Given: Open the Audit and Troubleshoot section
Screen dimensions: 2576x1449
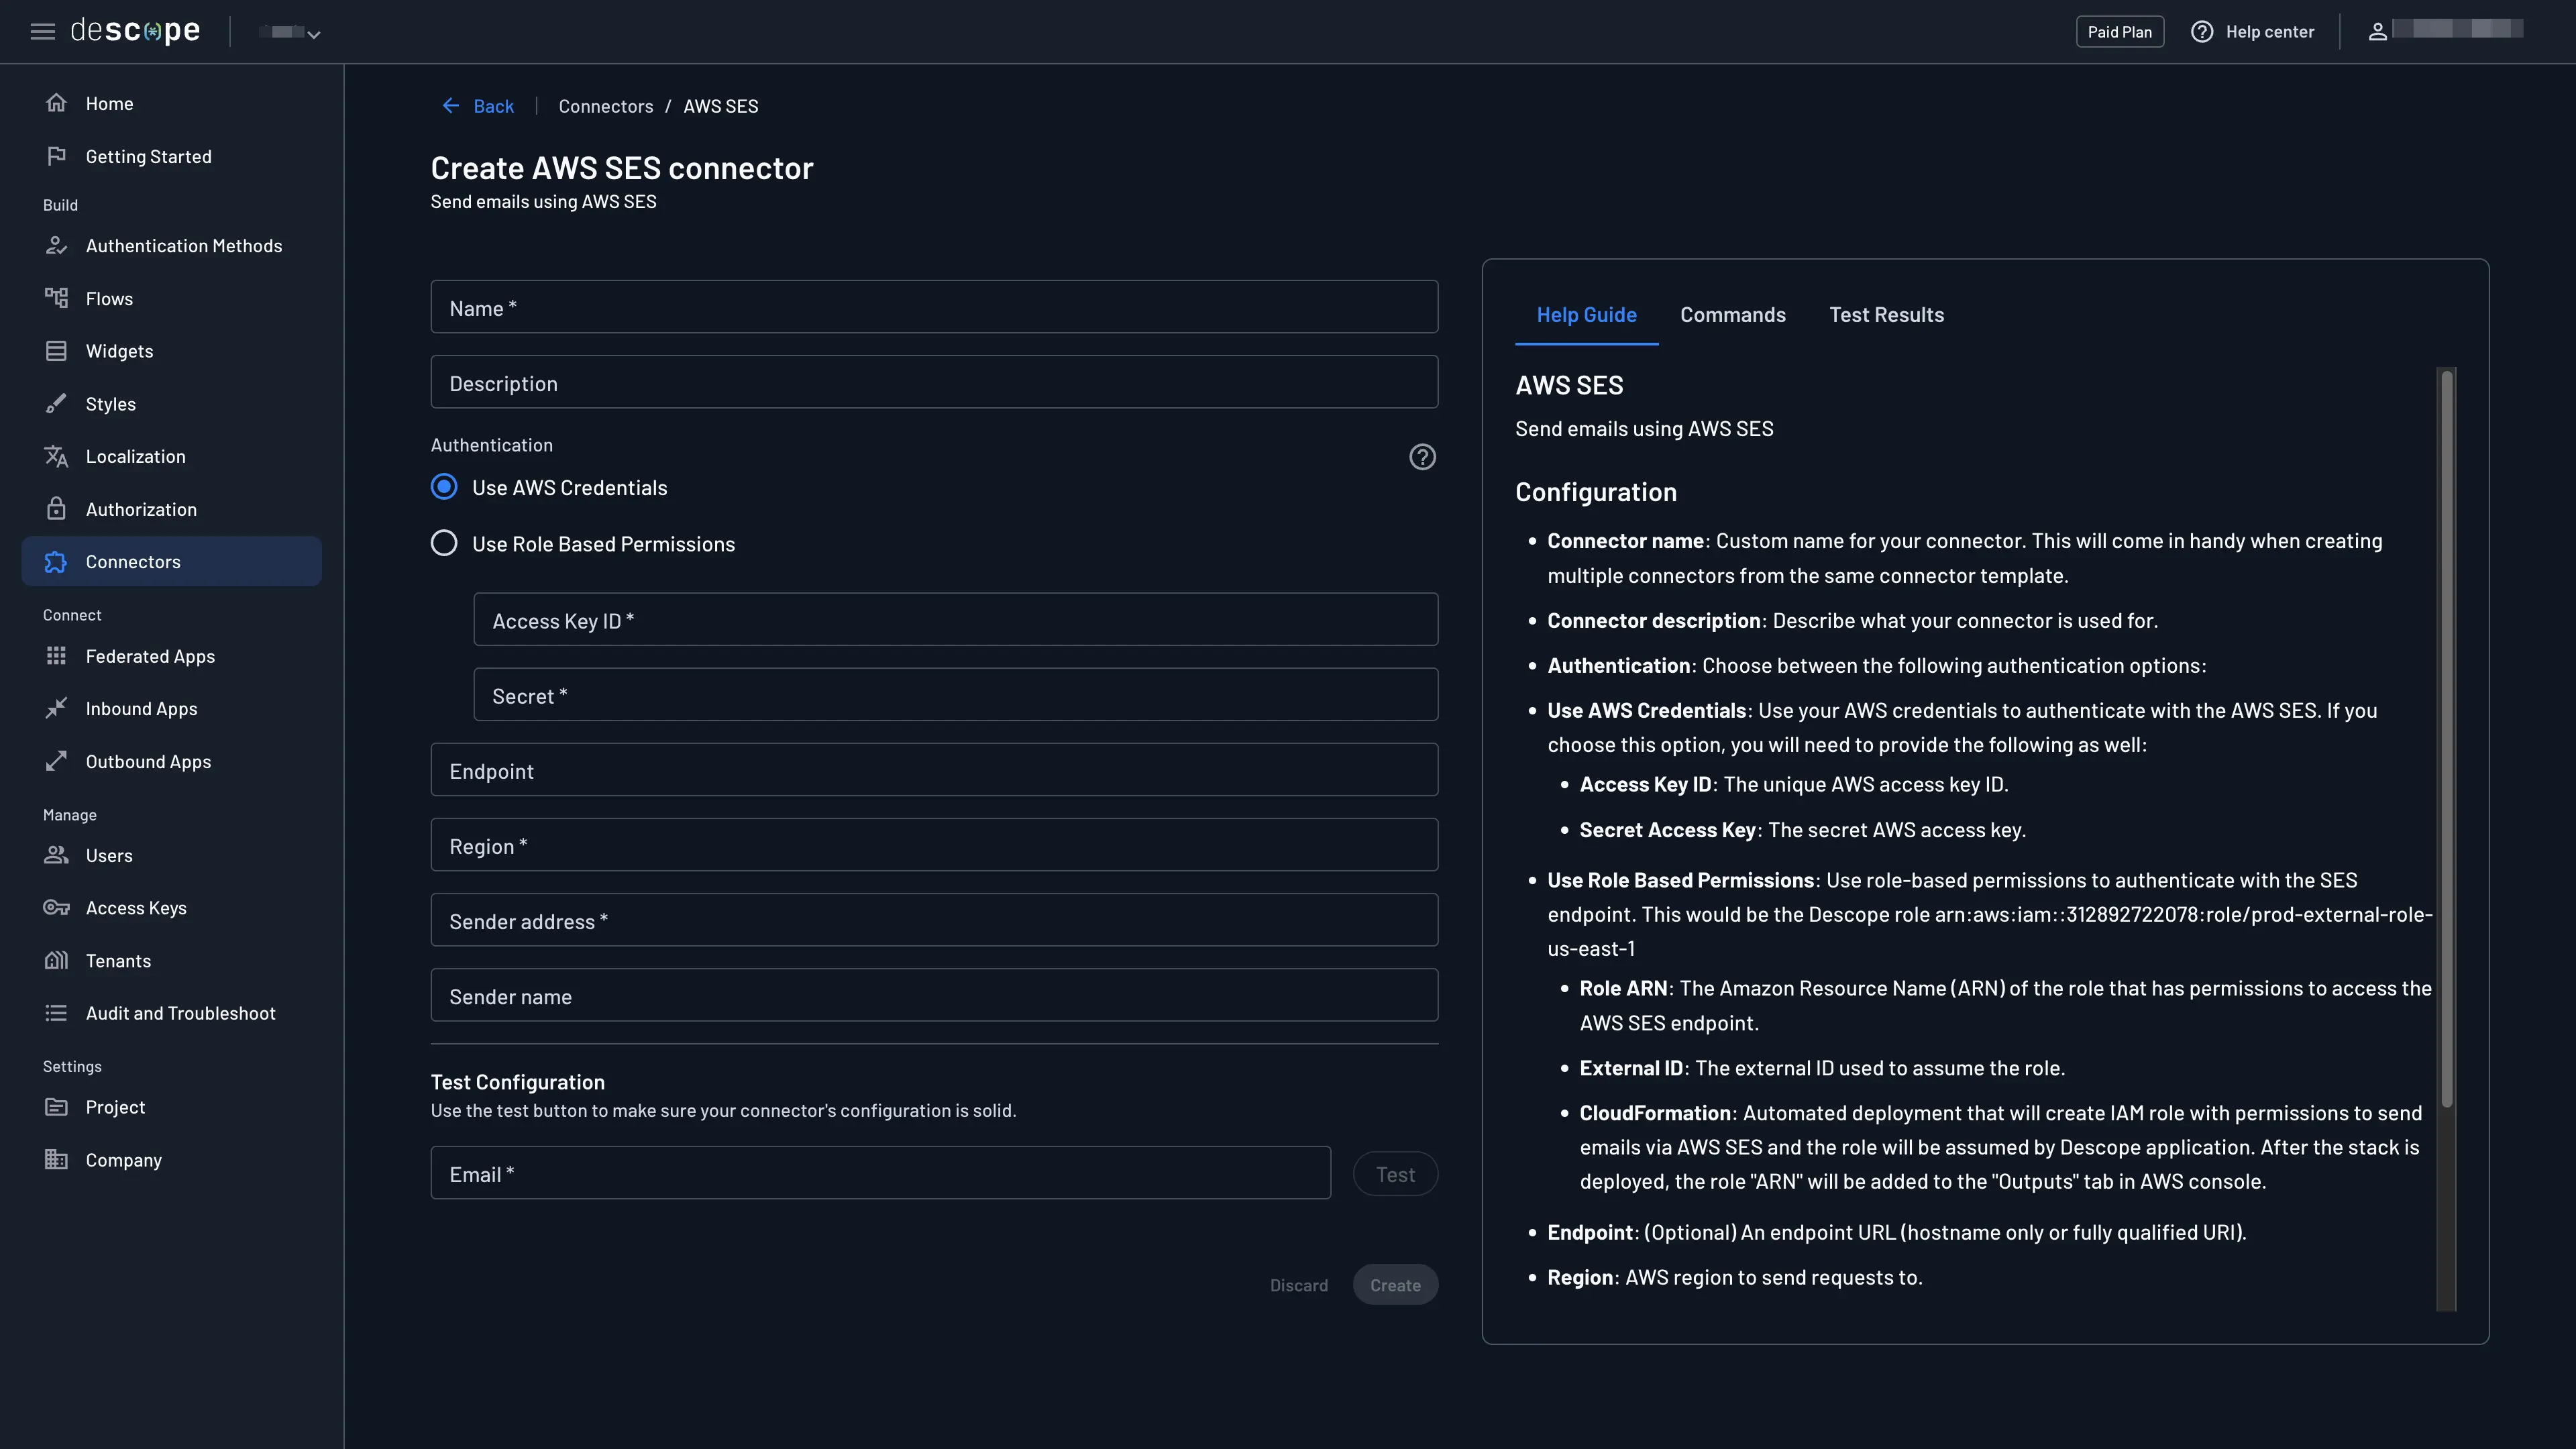Looking at the screenshot, I should (180, 1013).
